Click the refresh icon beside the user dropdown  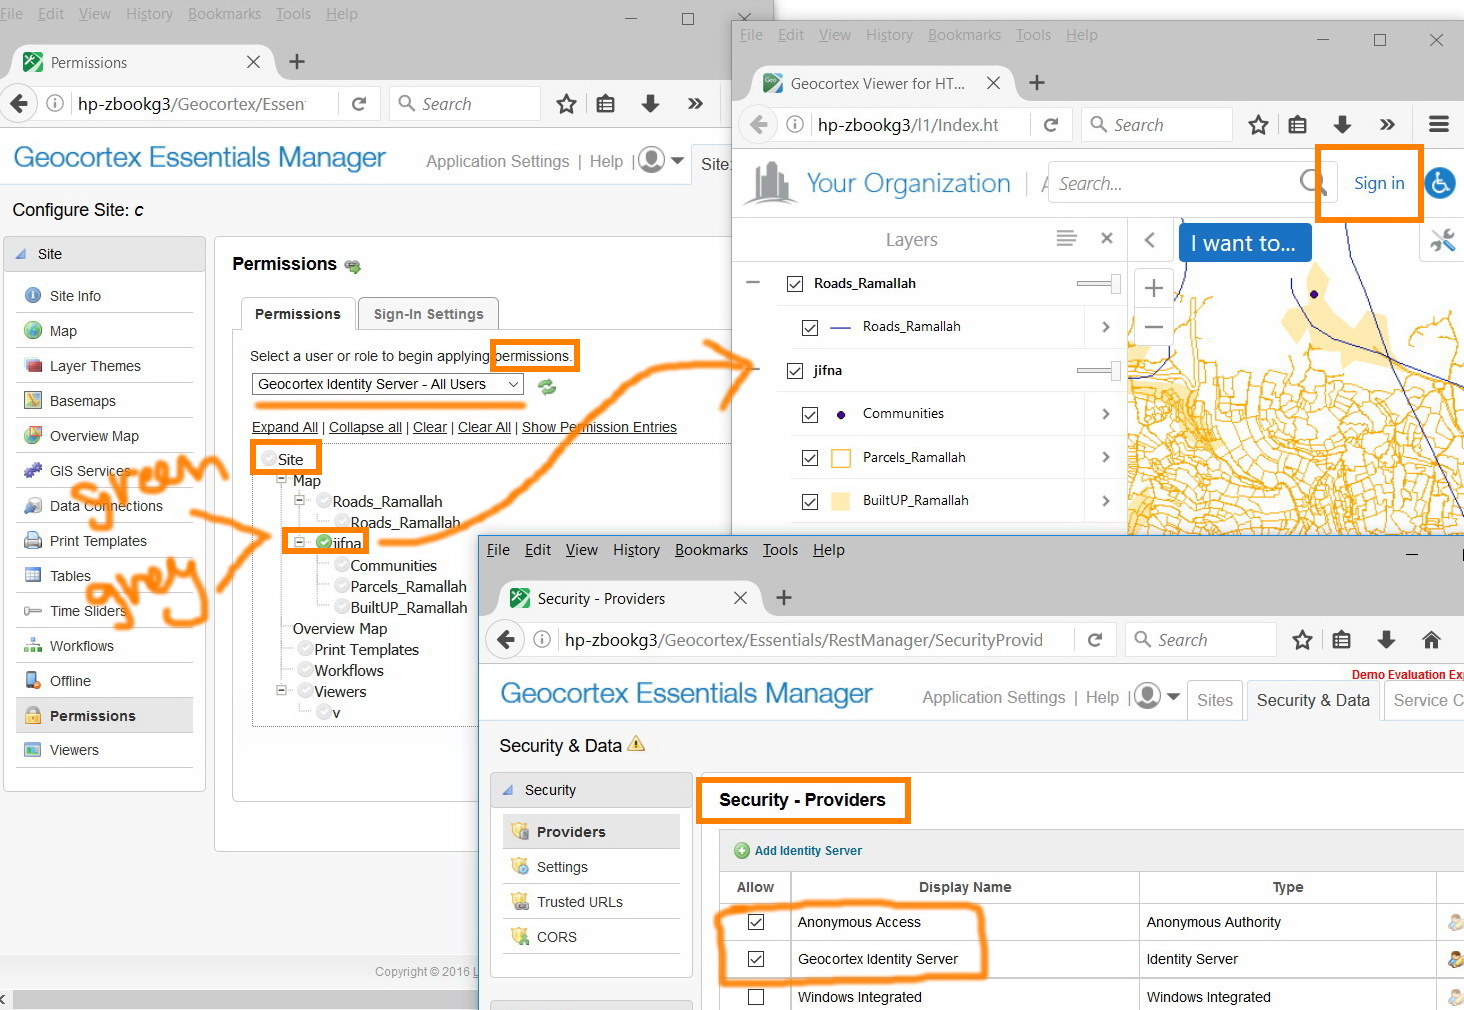click(x=547, y=387)
